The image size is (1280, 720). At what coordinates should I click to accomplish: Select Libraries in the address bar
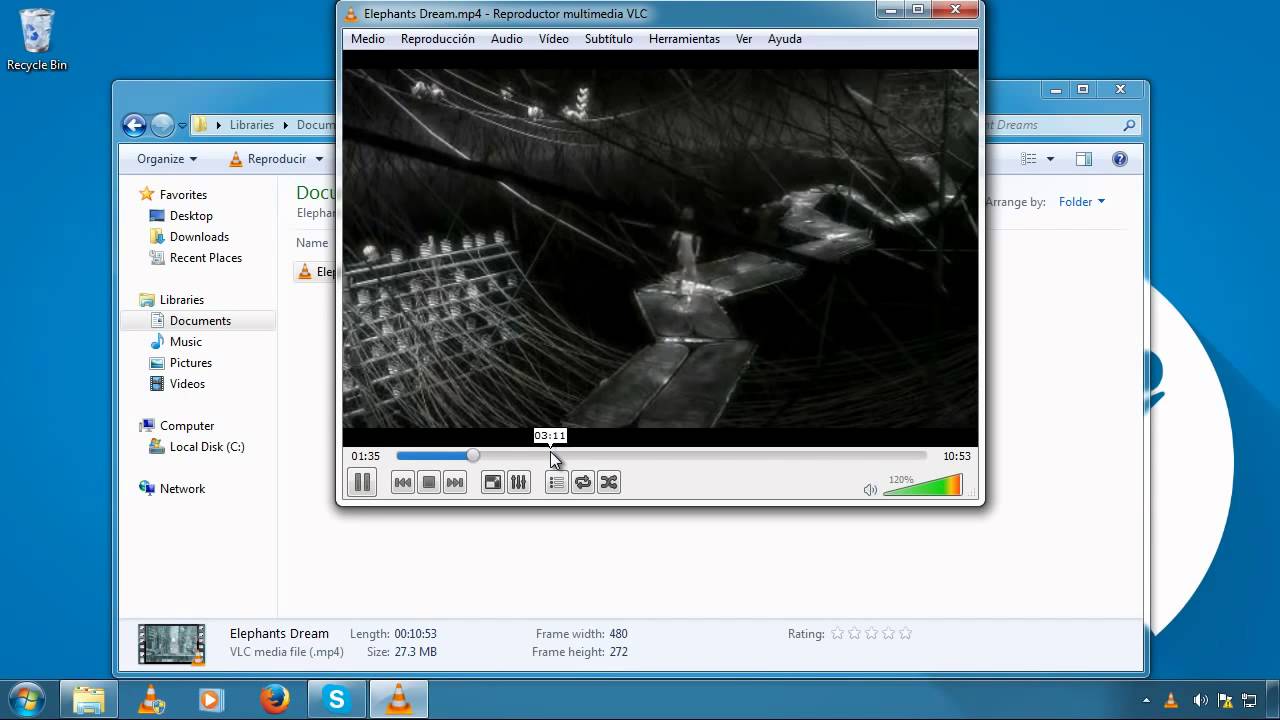(252, 125)
